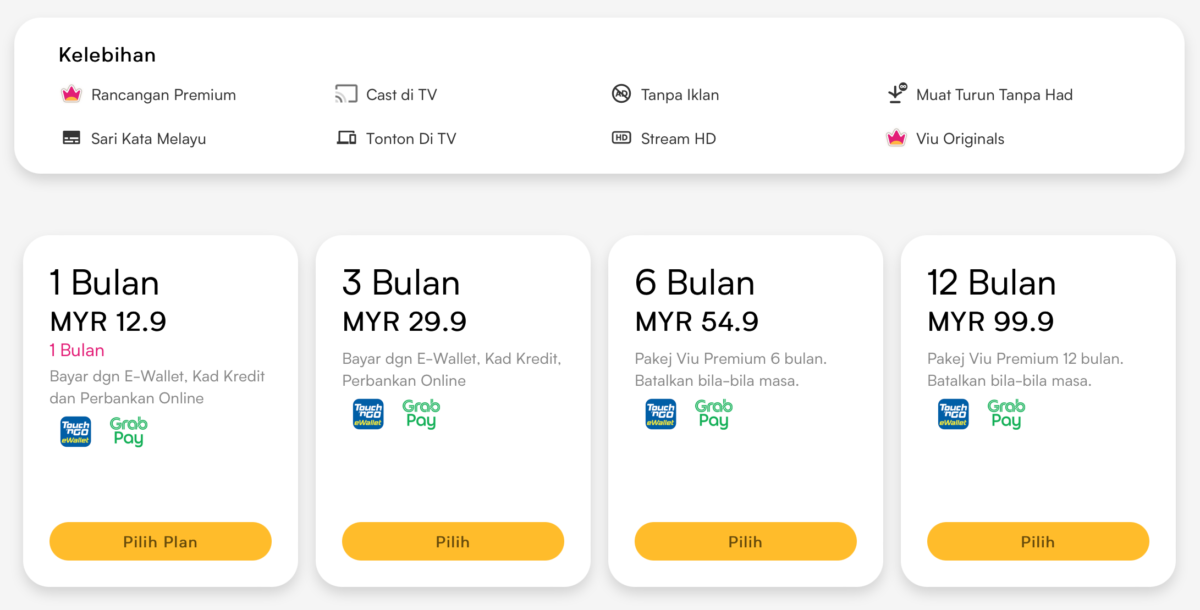Image resolution: width=1200 pixels, height=610 pixels.
Task: Click GrabPay logo in 12 Bulan plan
Action: pyautogui.click(x=1006, y=414)
